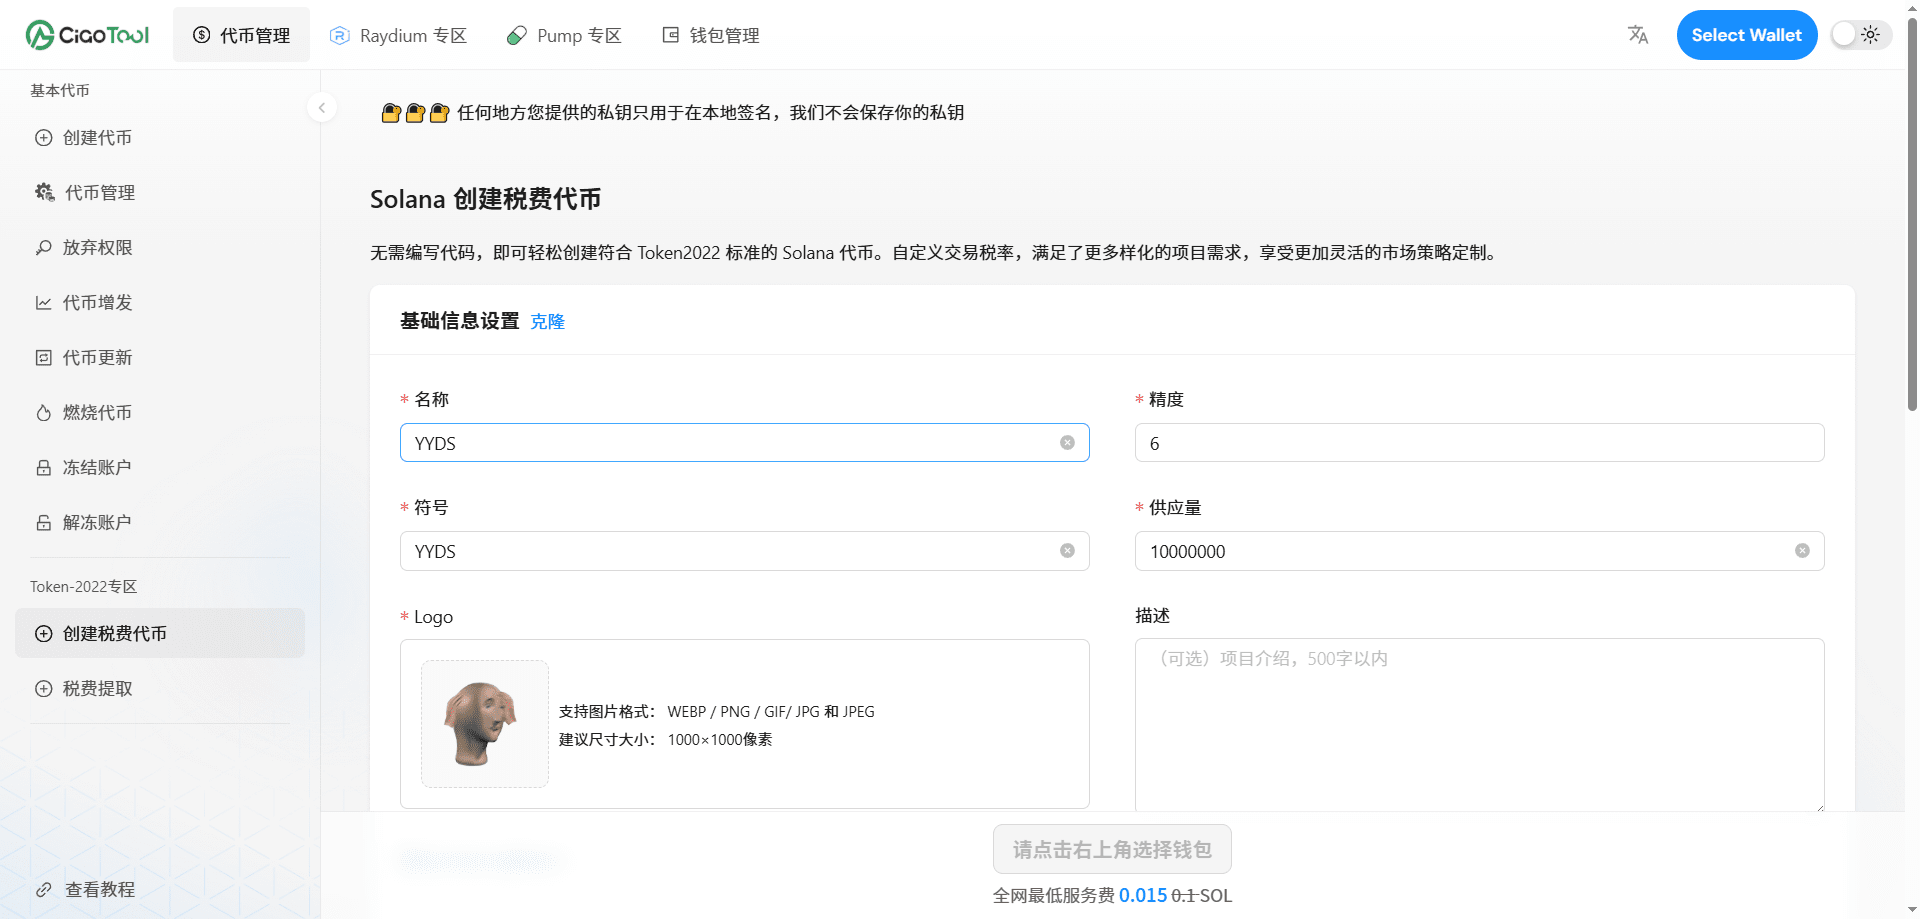Image resolution: width=1920 pixels, height=919 pixels.
Task: Open the language translation icon
Action: [x=1637, y=35]
